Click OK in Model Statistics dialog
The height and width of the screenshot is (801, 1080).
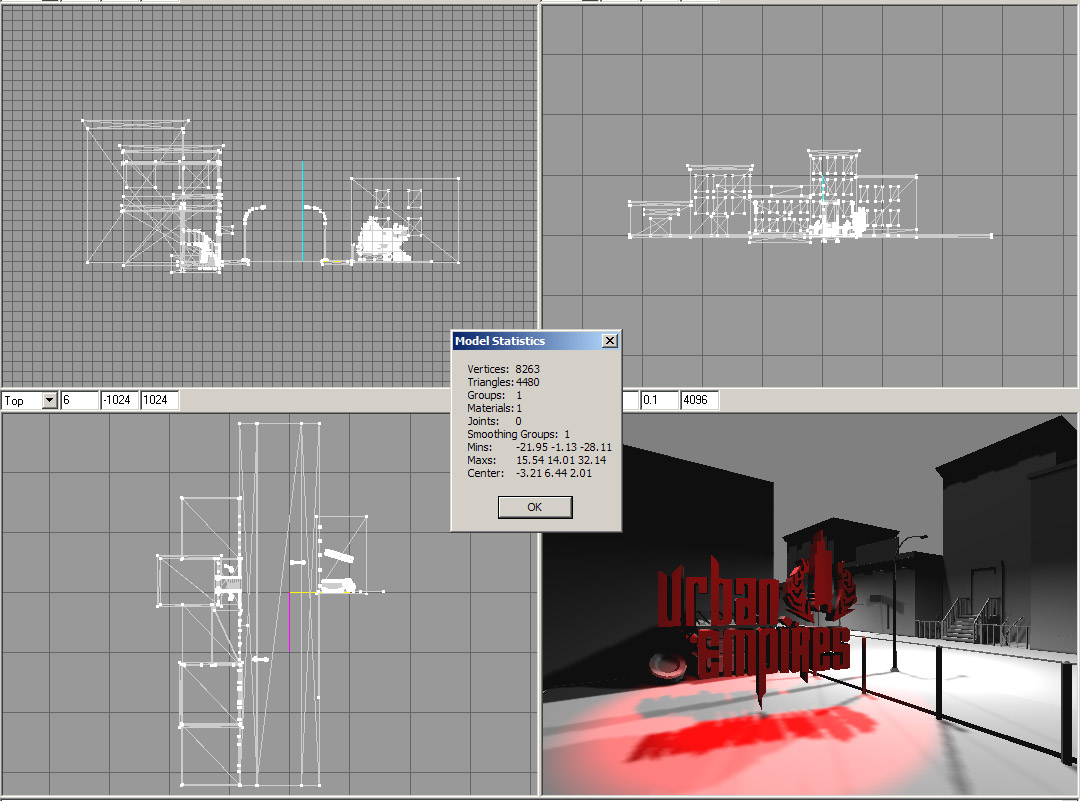[x=534, y=507]
